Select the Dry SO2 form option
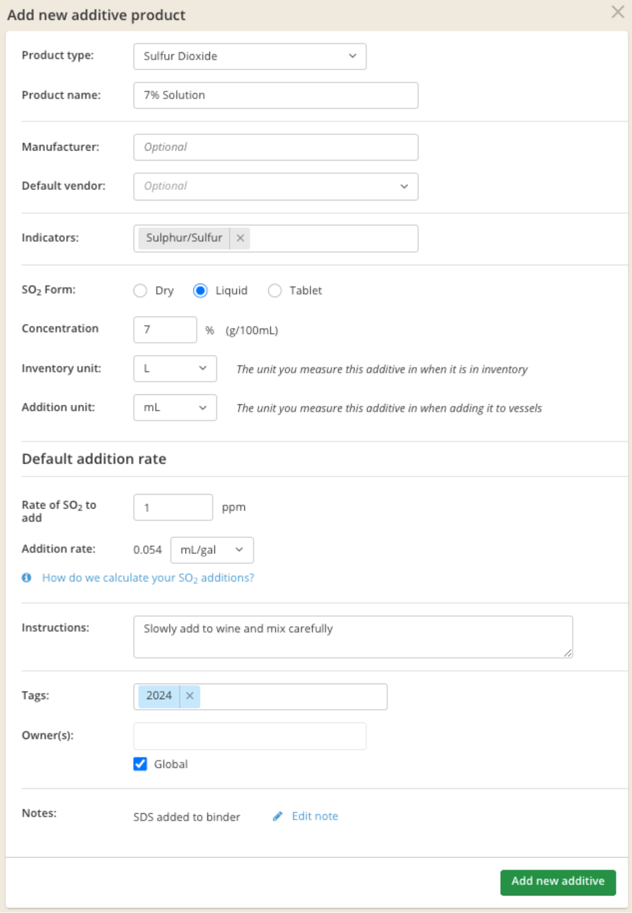Viewport: 632px width, 913px height. point(140,291)
